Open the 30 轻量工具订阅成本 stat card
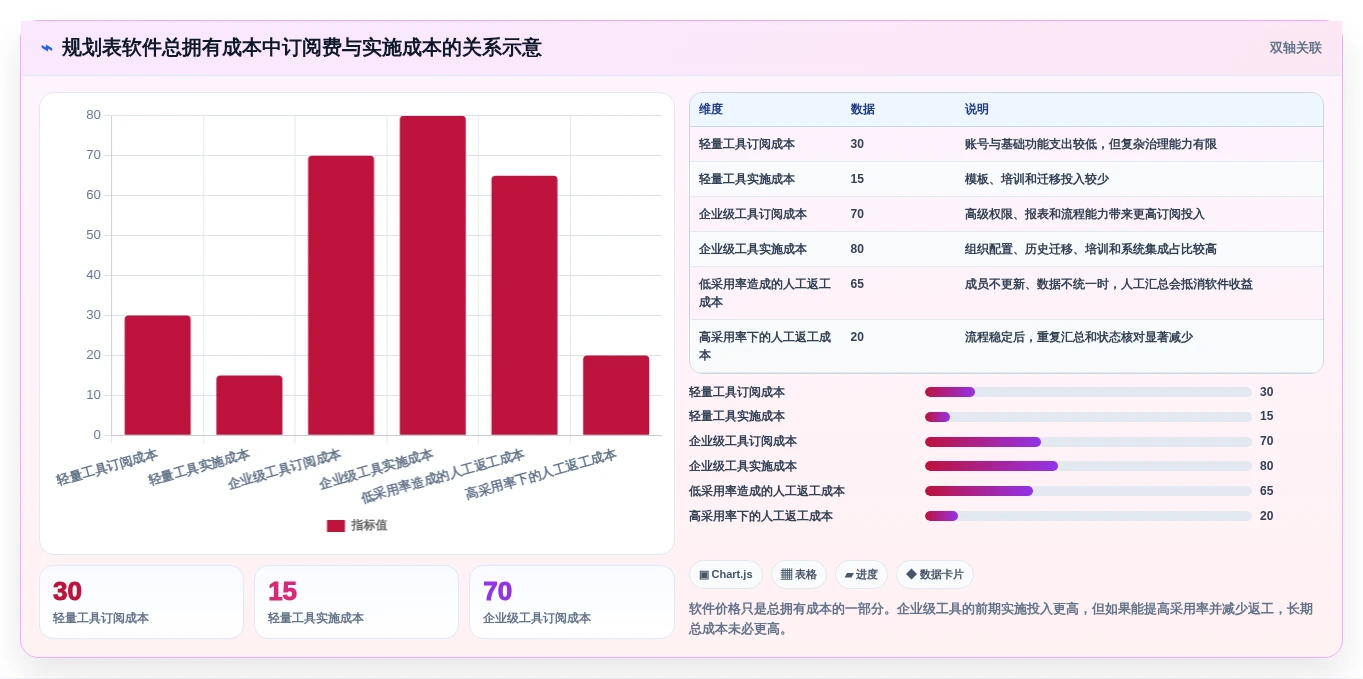1363x679 pixels. [141, 602]
